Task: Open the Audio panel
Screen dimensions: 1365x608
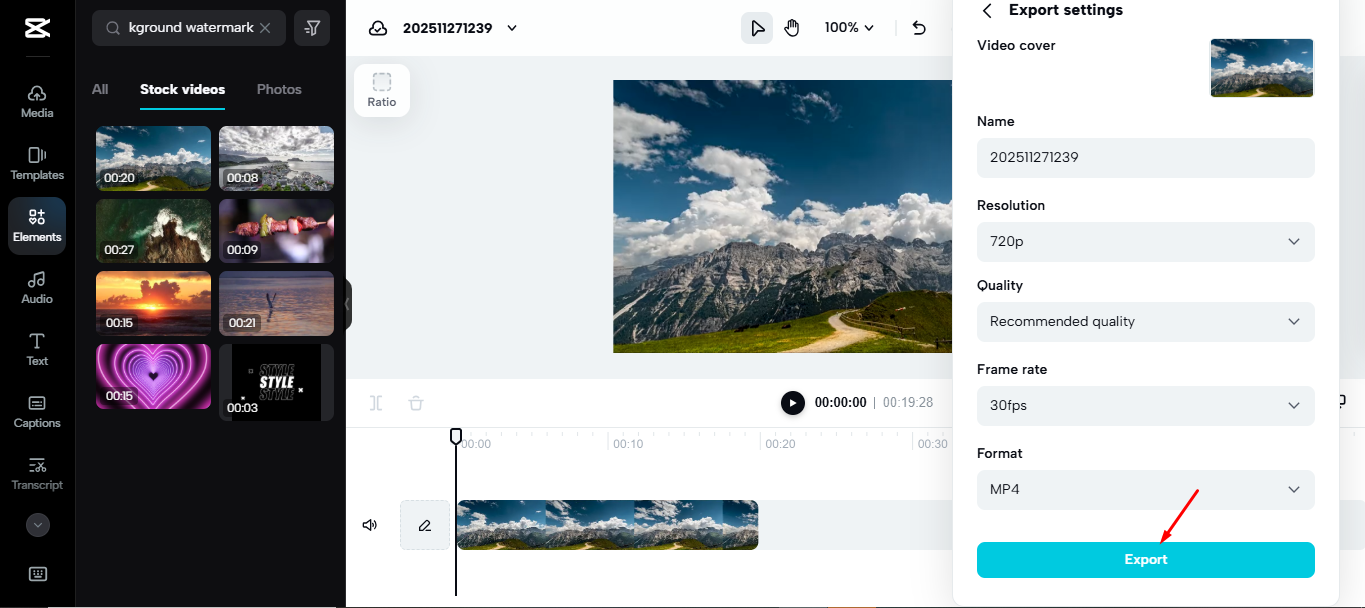Action: (x=36, y=287)
